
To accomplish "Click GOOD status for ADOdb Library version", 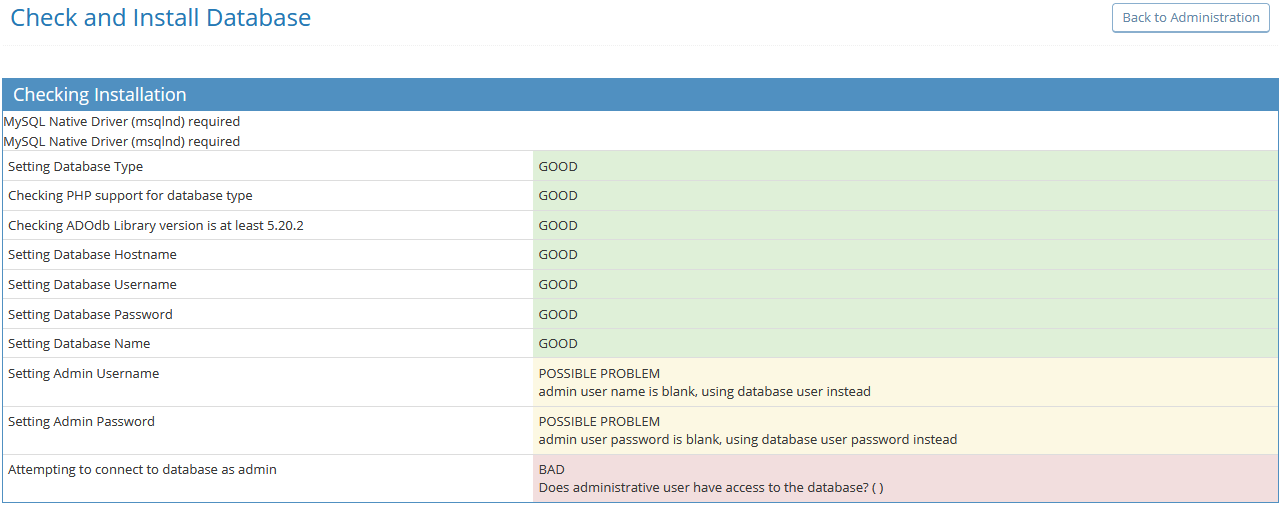I will point(558,226).
